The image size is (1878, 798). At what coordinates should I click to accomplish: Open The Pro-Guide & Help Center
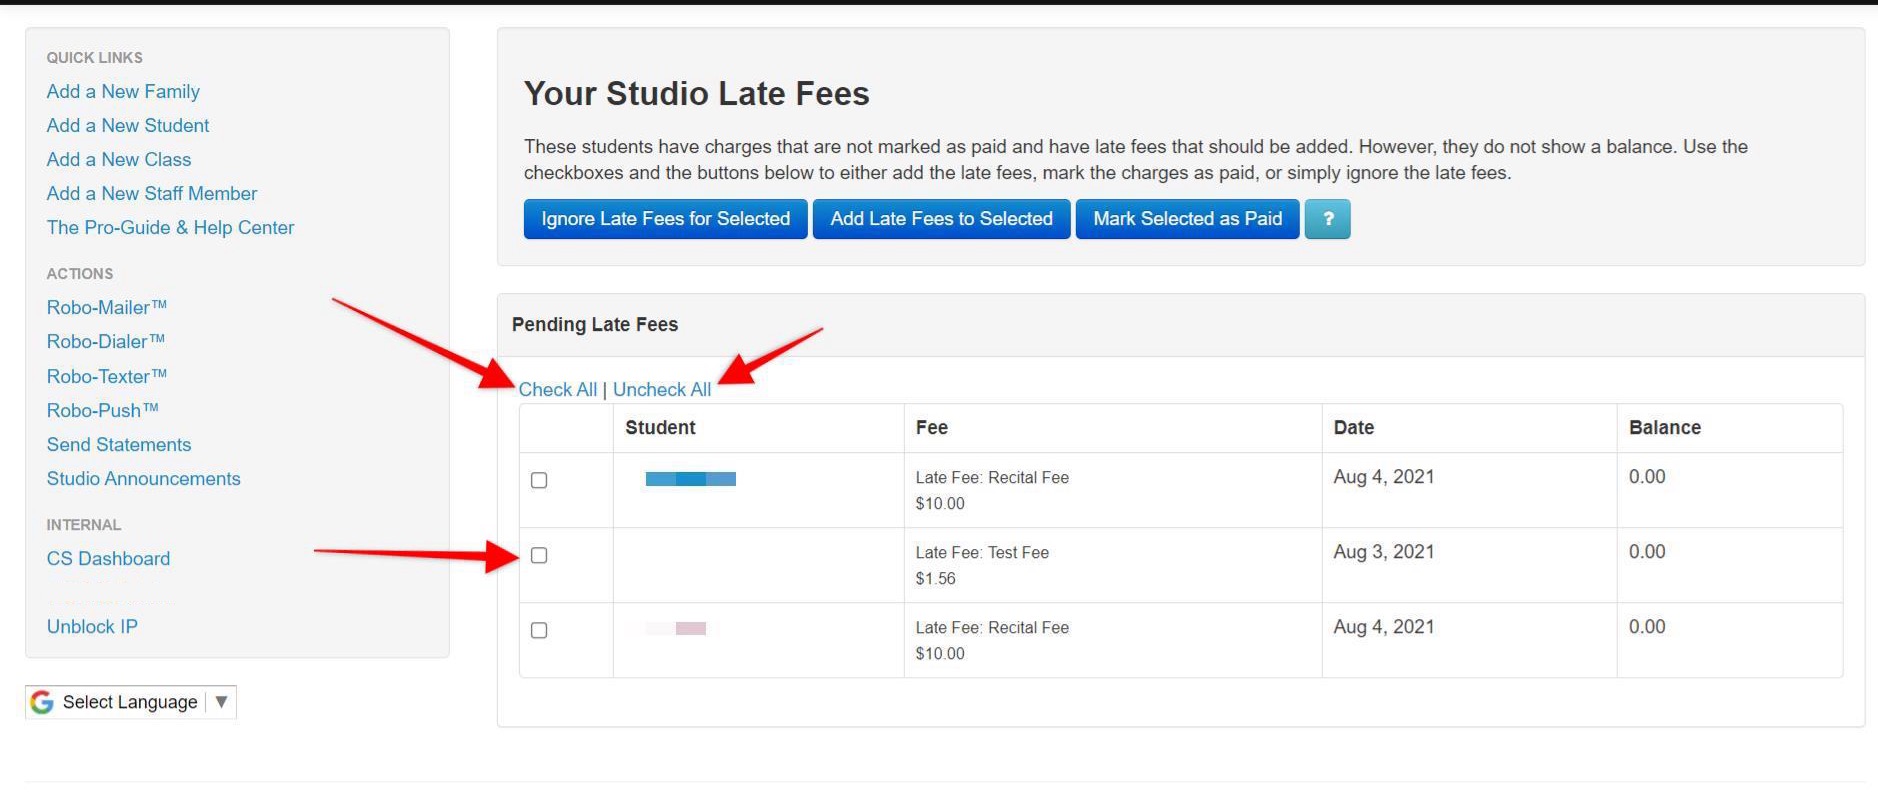[170, 228]
